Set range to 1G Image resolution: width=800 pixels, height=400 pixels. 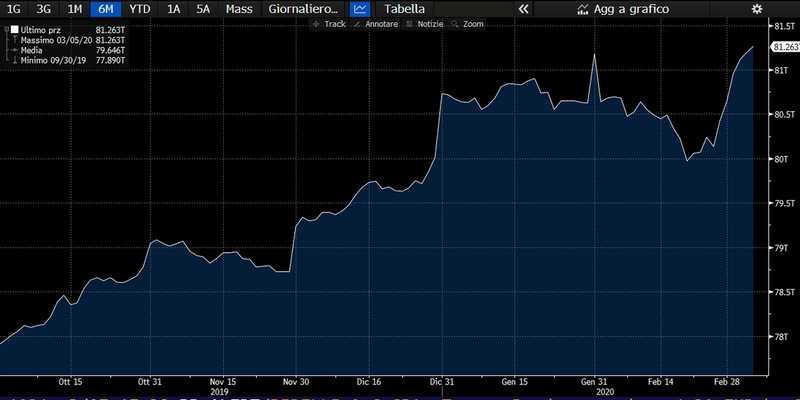pyautogui.click(x=14, y=9)
